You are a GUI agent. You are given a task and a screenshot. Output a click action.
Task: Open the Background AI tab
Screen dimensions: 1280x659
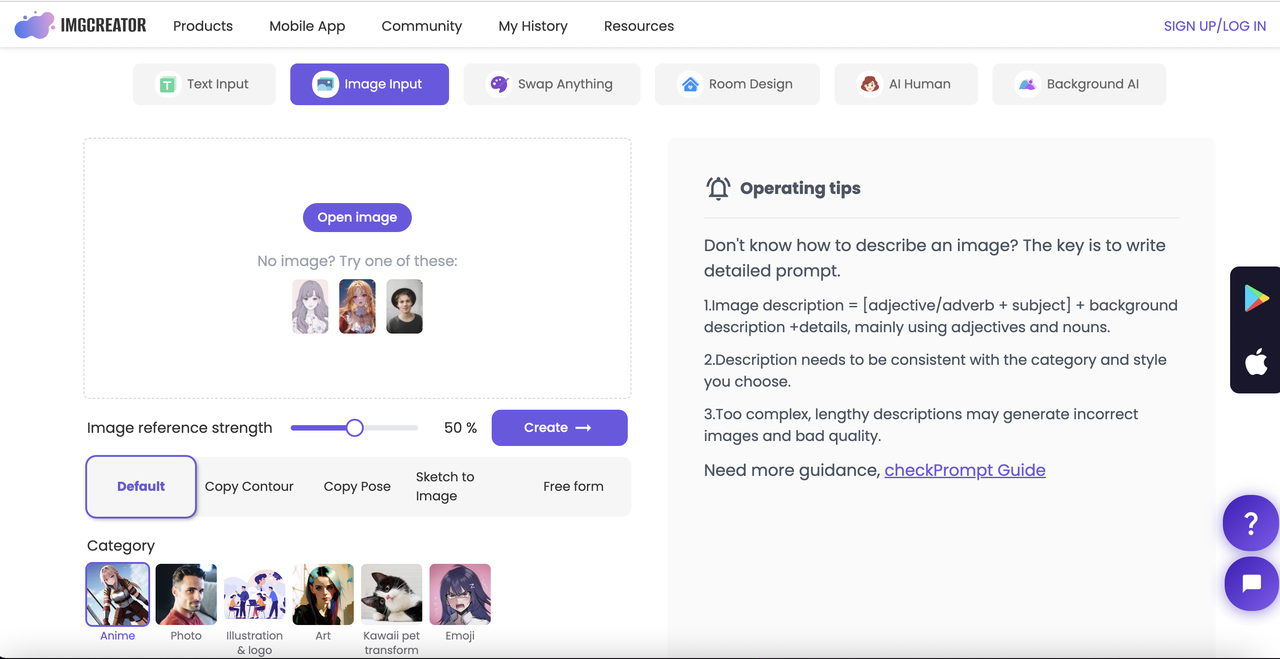click(1079, 84)
